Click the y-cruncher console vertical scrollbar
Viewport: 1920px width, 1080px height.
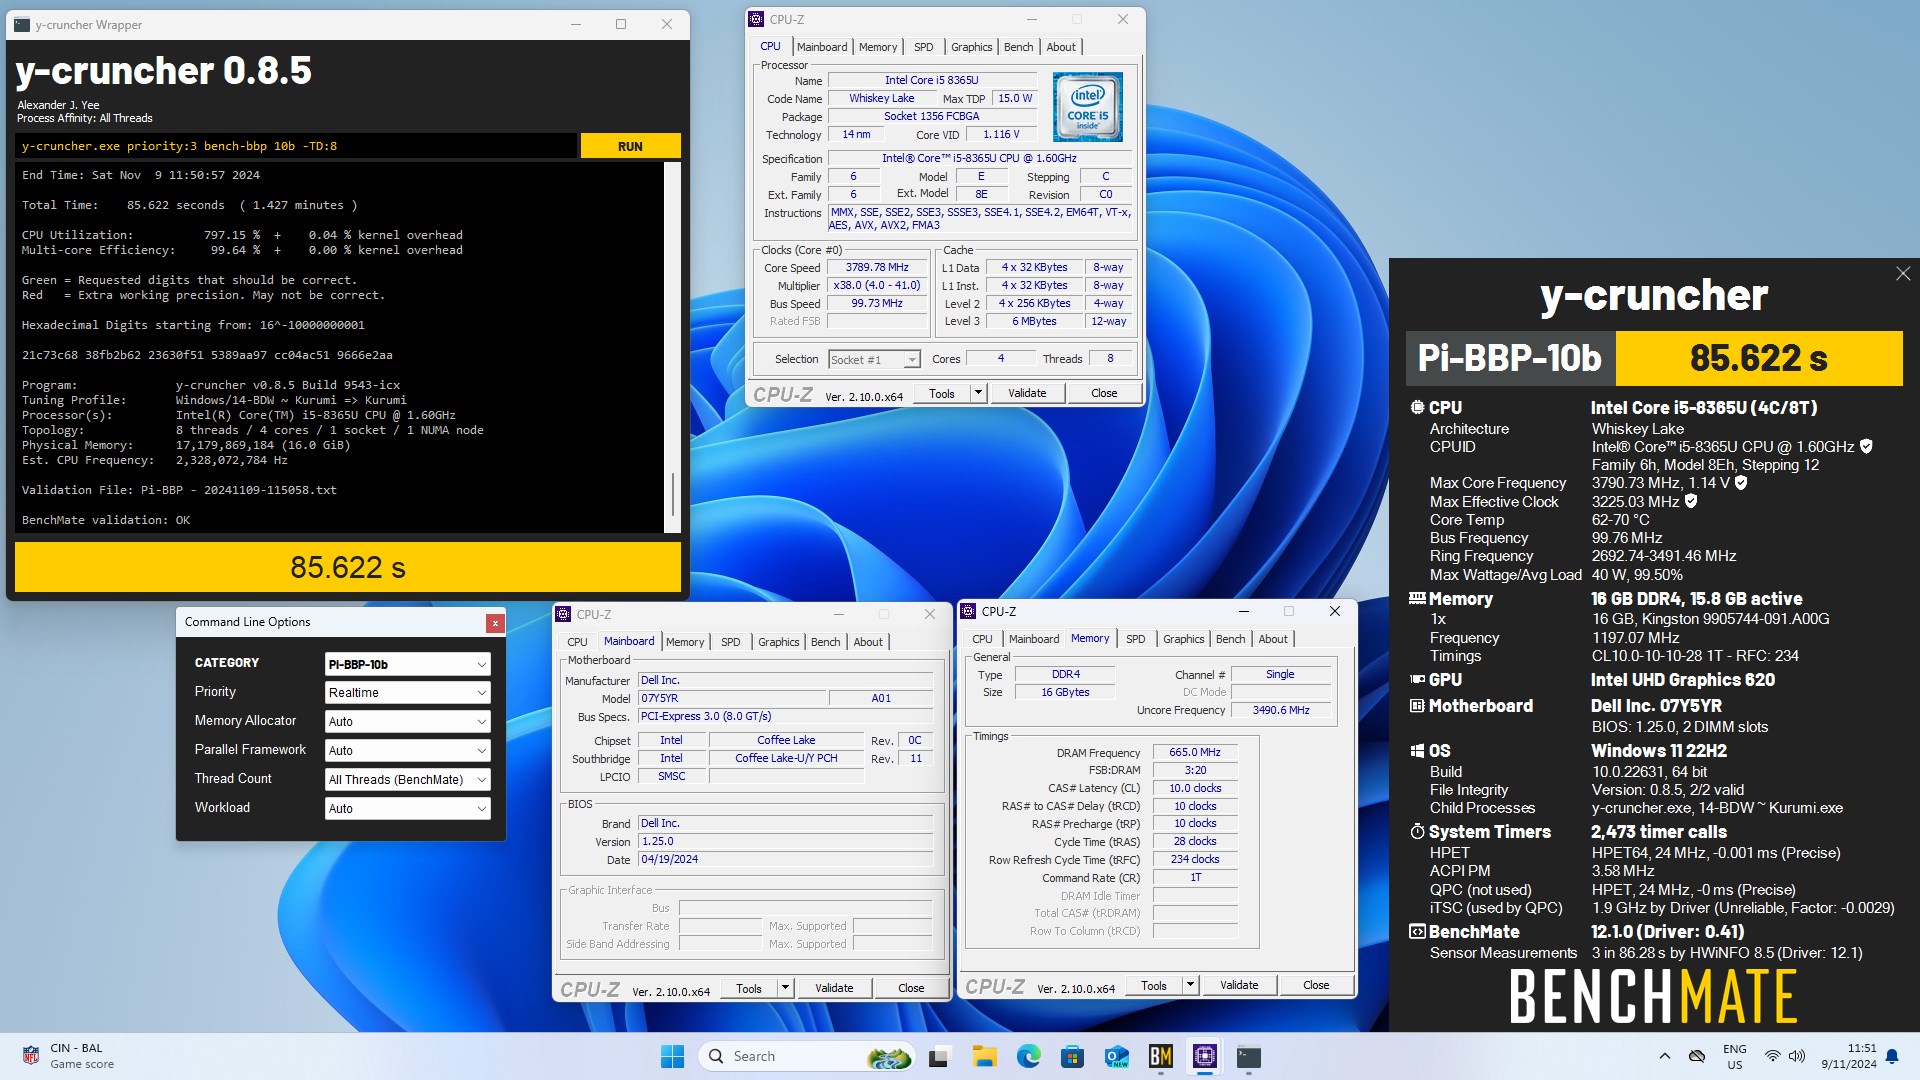[x=673, y=347]
